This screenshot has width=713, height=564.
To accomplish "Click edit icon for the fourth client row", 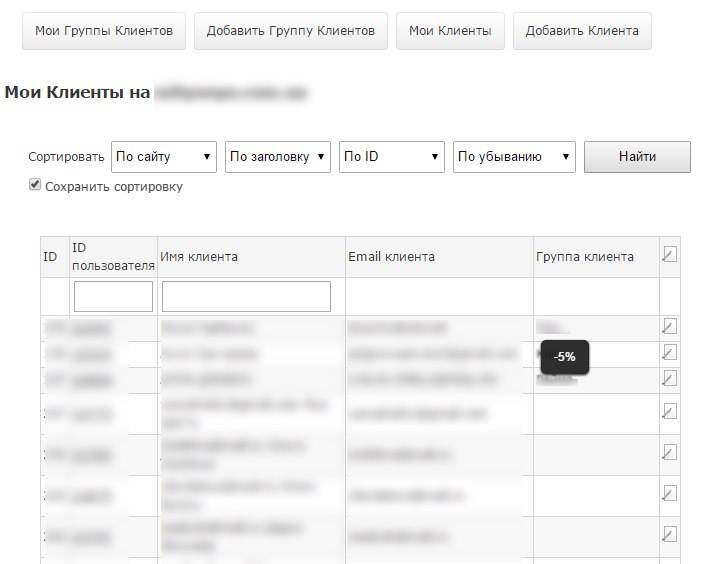I will tap(669, 411).
